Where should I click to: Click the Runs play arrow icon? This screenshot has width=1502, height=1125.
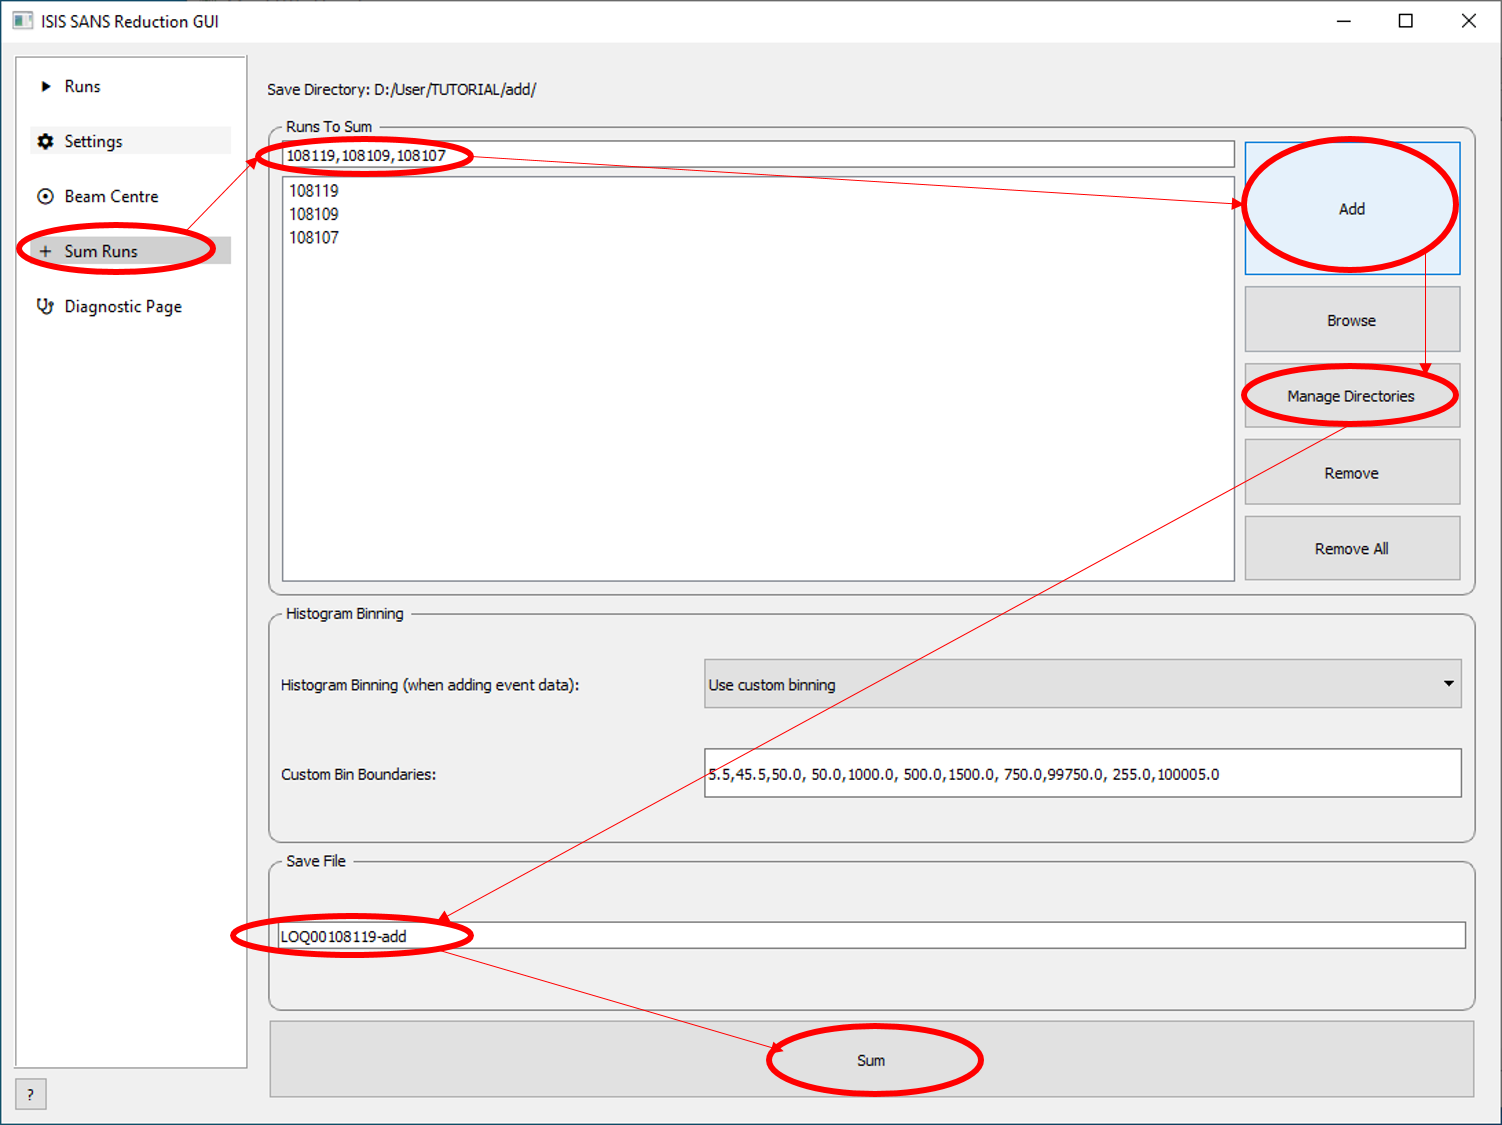[x=46, y=87]
